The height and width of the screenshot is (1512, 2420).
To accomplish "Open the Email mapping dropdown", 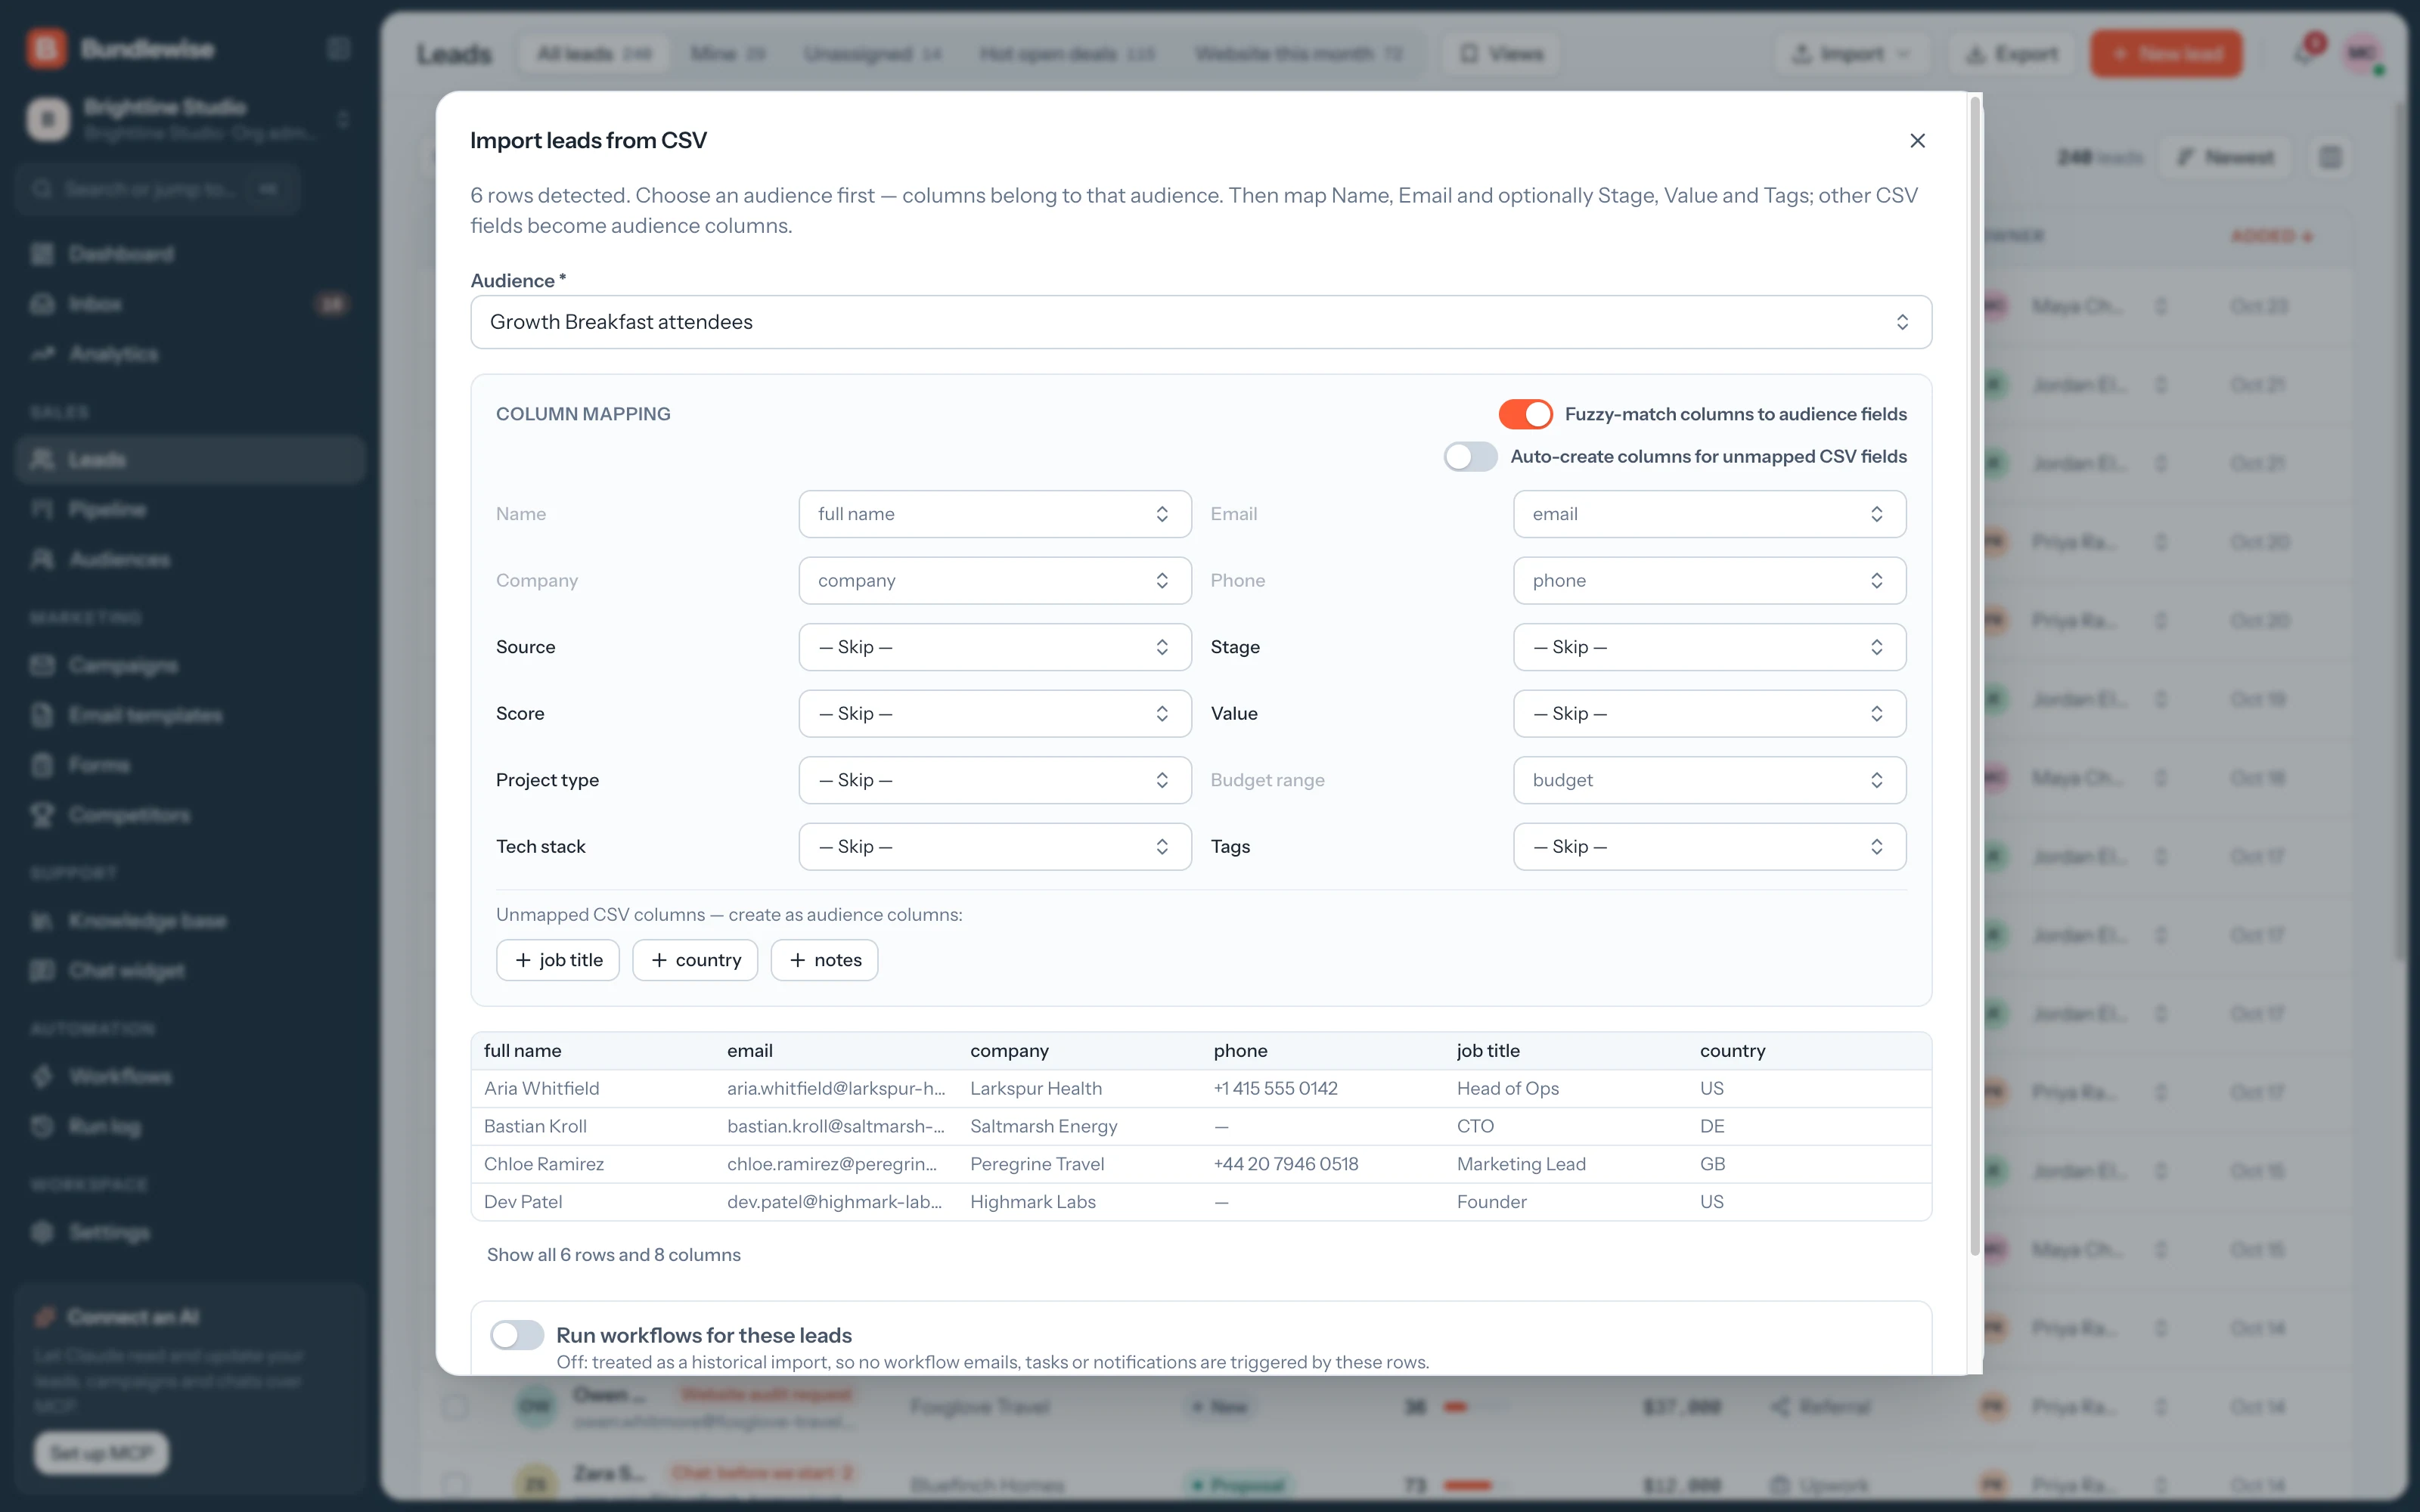I will (1709, 514).
